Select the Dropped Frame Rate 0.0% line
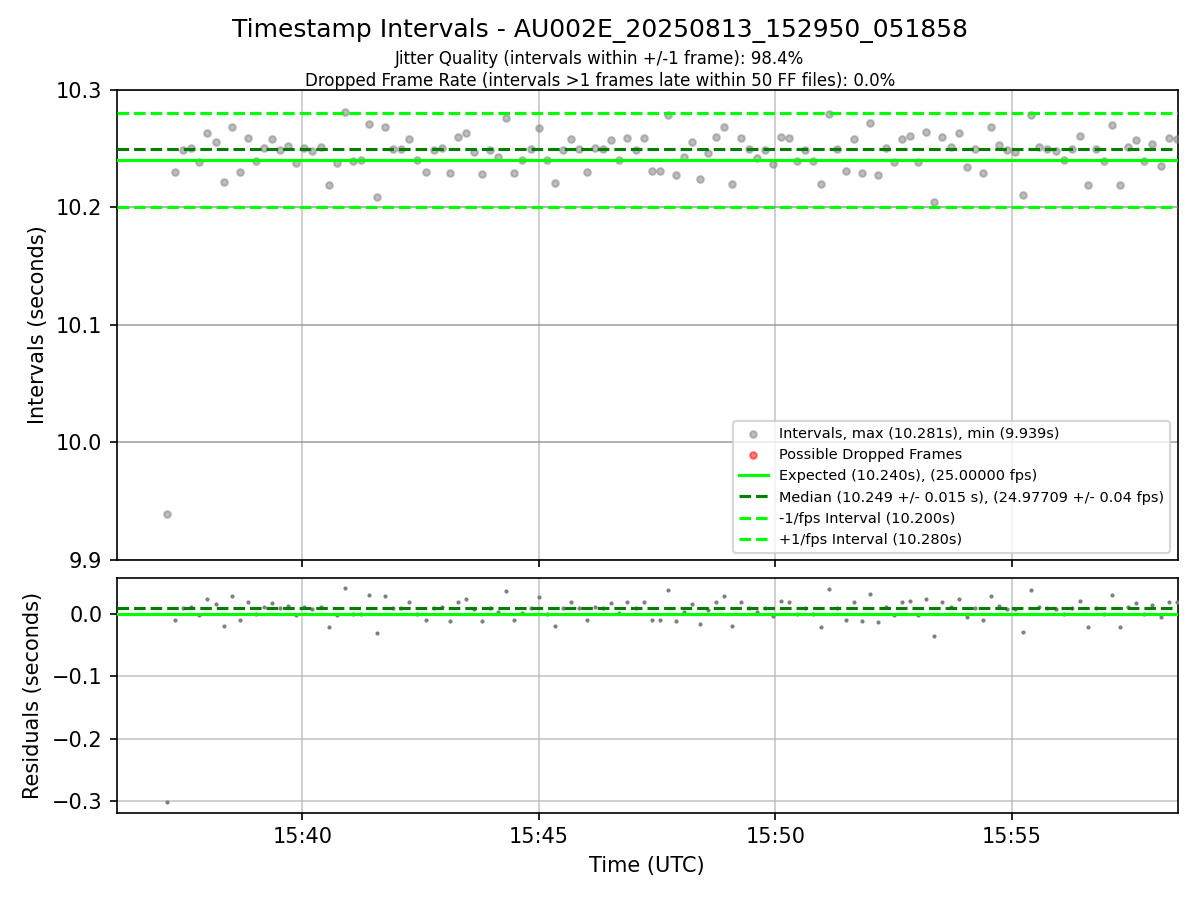This screenshot has width=1200, height=900. 600,80
